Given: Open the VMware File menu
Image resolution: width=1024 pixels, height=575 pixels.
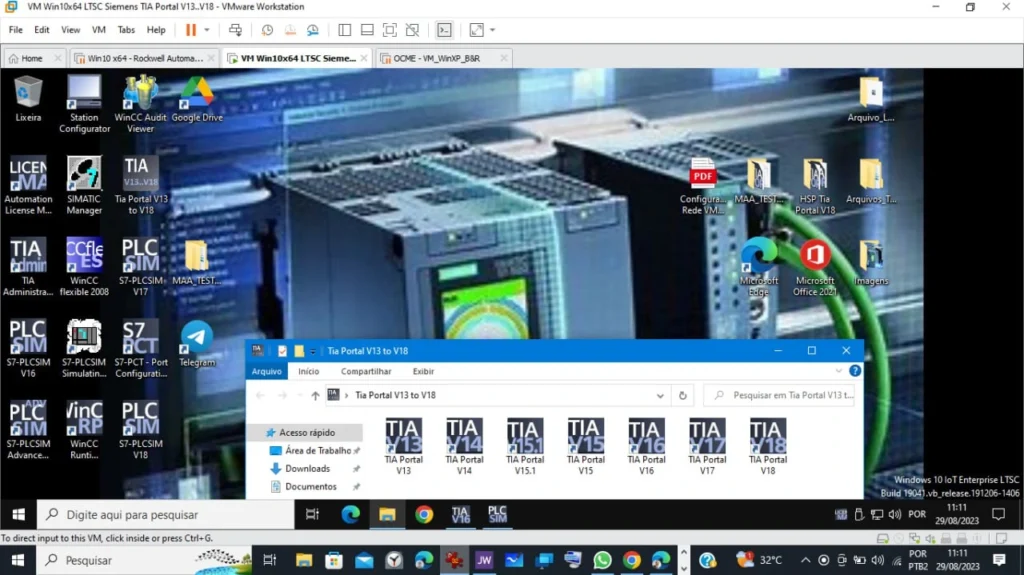Looking at the screenshot, I should (16, 30).
